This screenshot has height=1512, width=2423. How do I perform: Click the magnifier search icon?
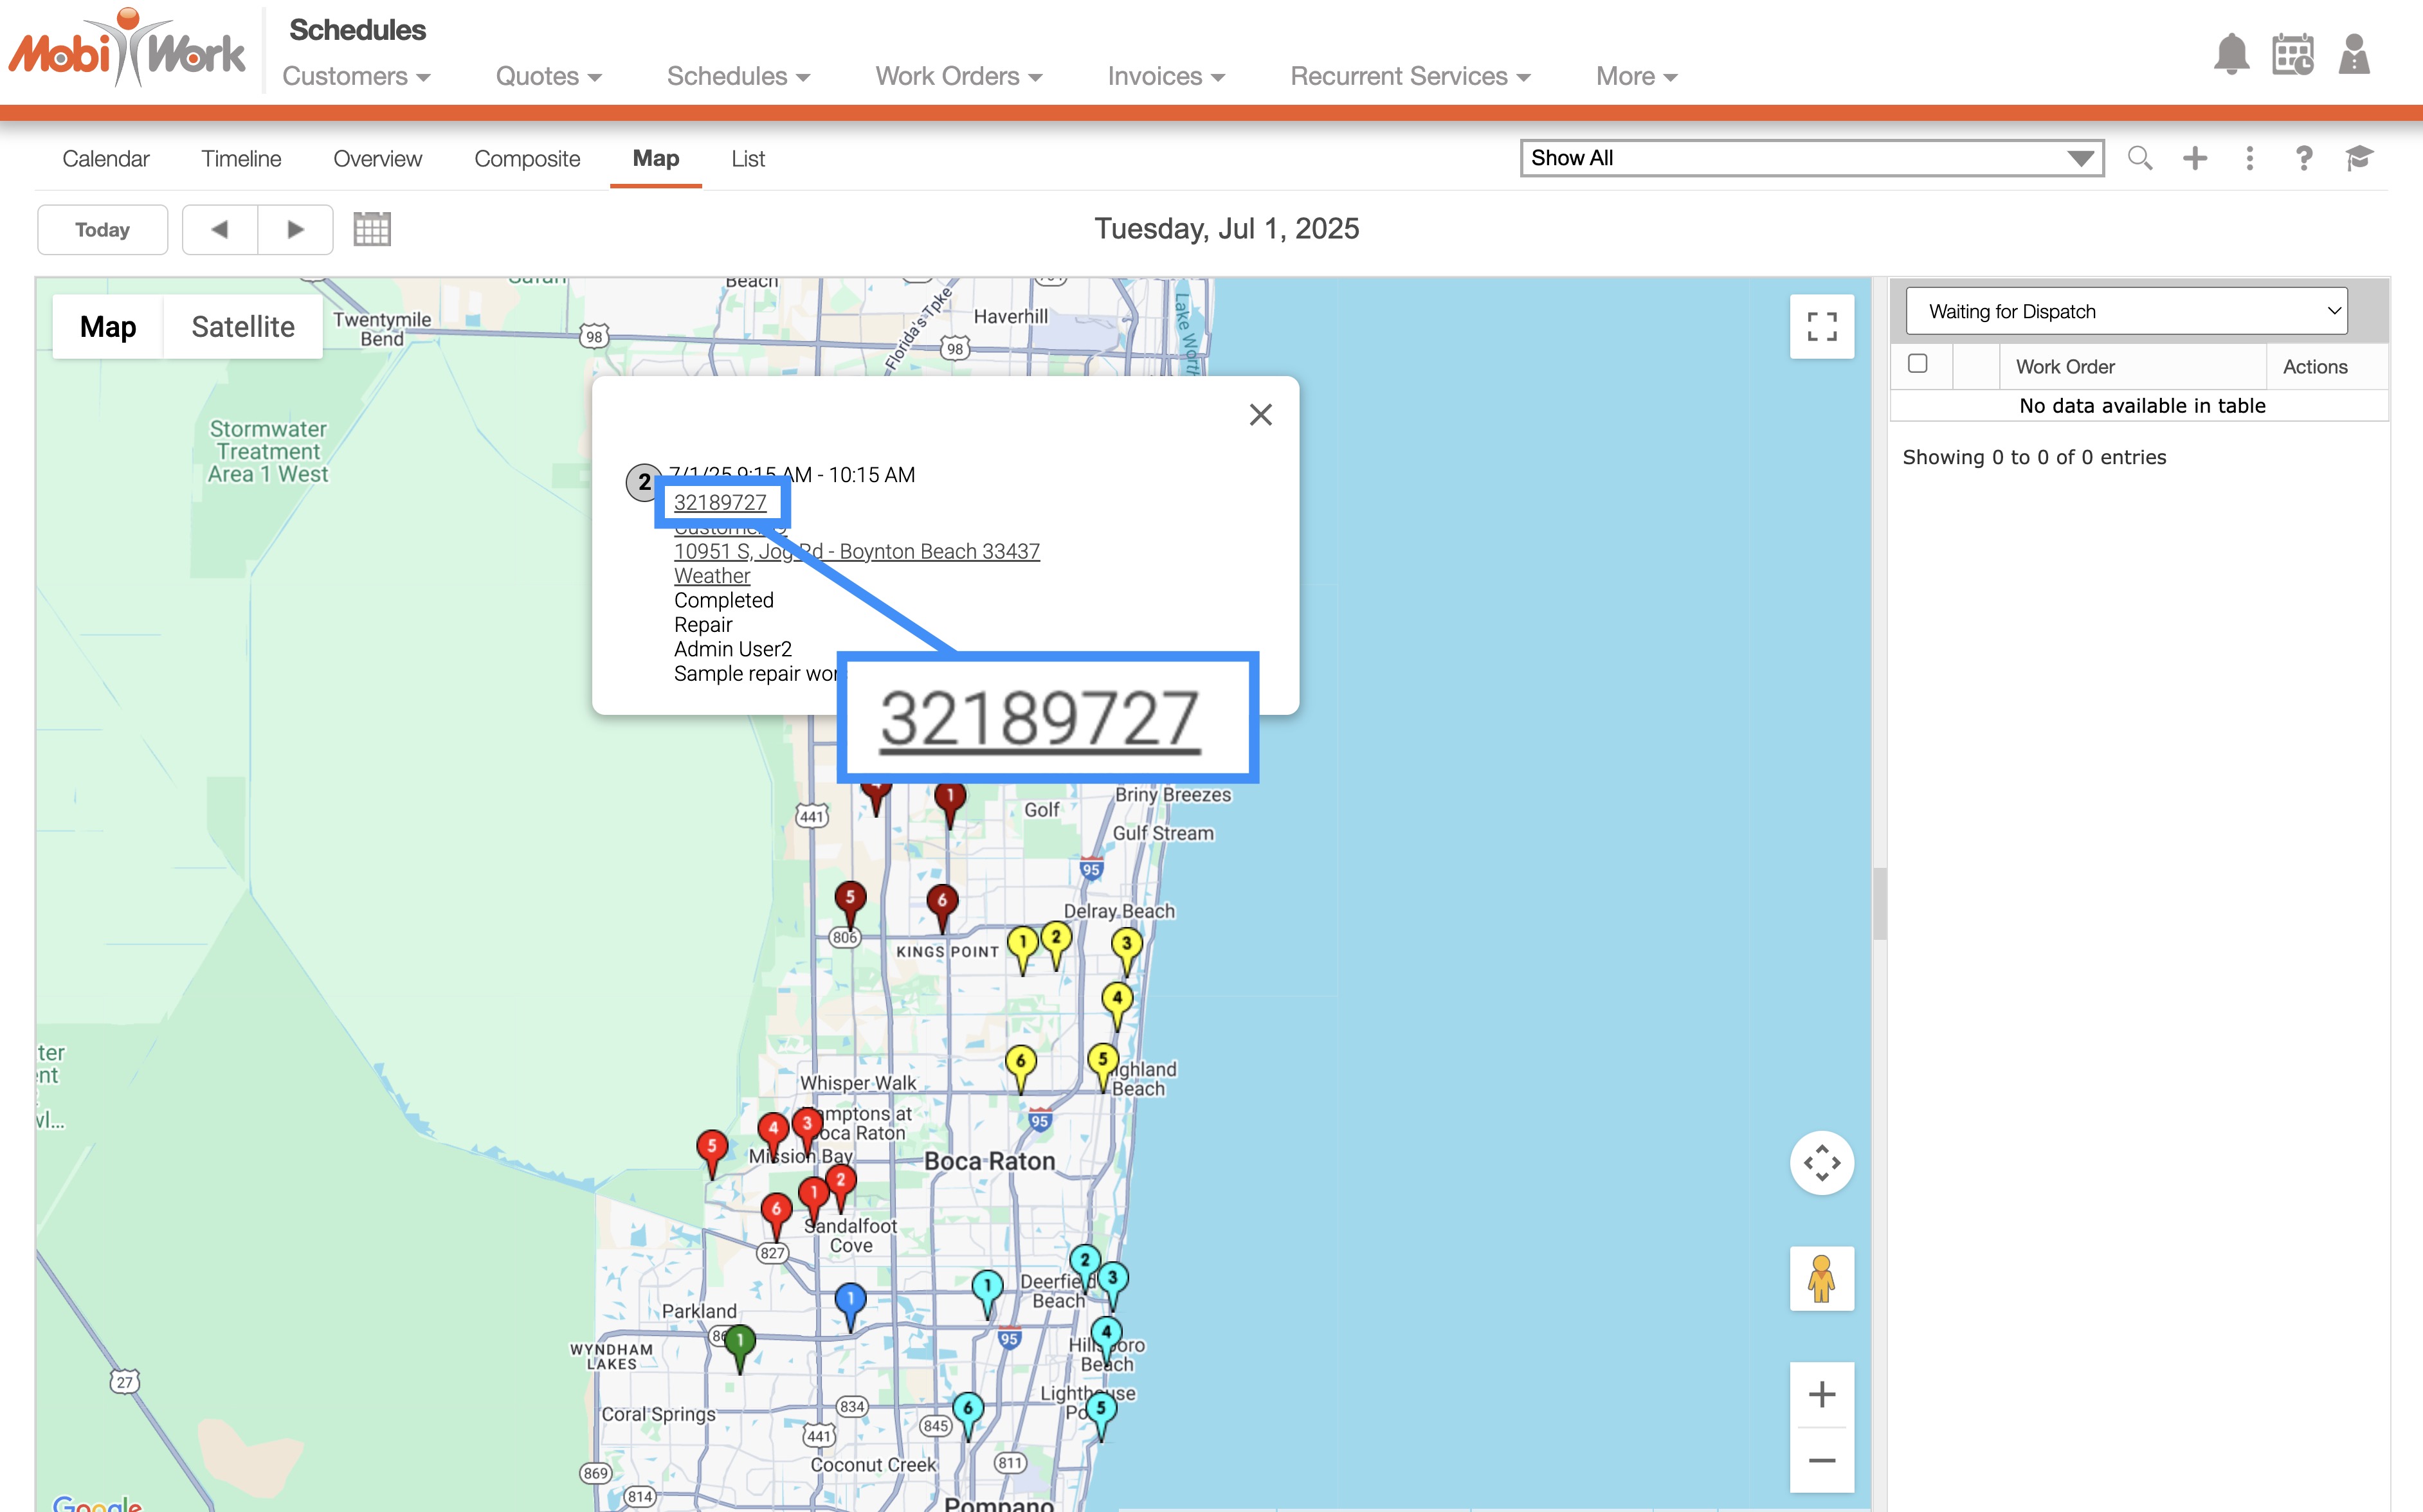[x=2139, y=158]
